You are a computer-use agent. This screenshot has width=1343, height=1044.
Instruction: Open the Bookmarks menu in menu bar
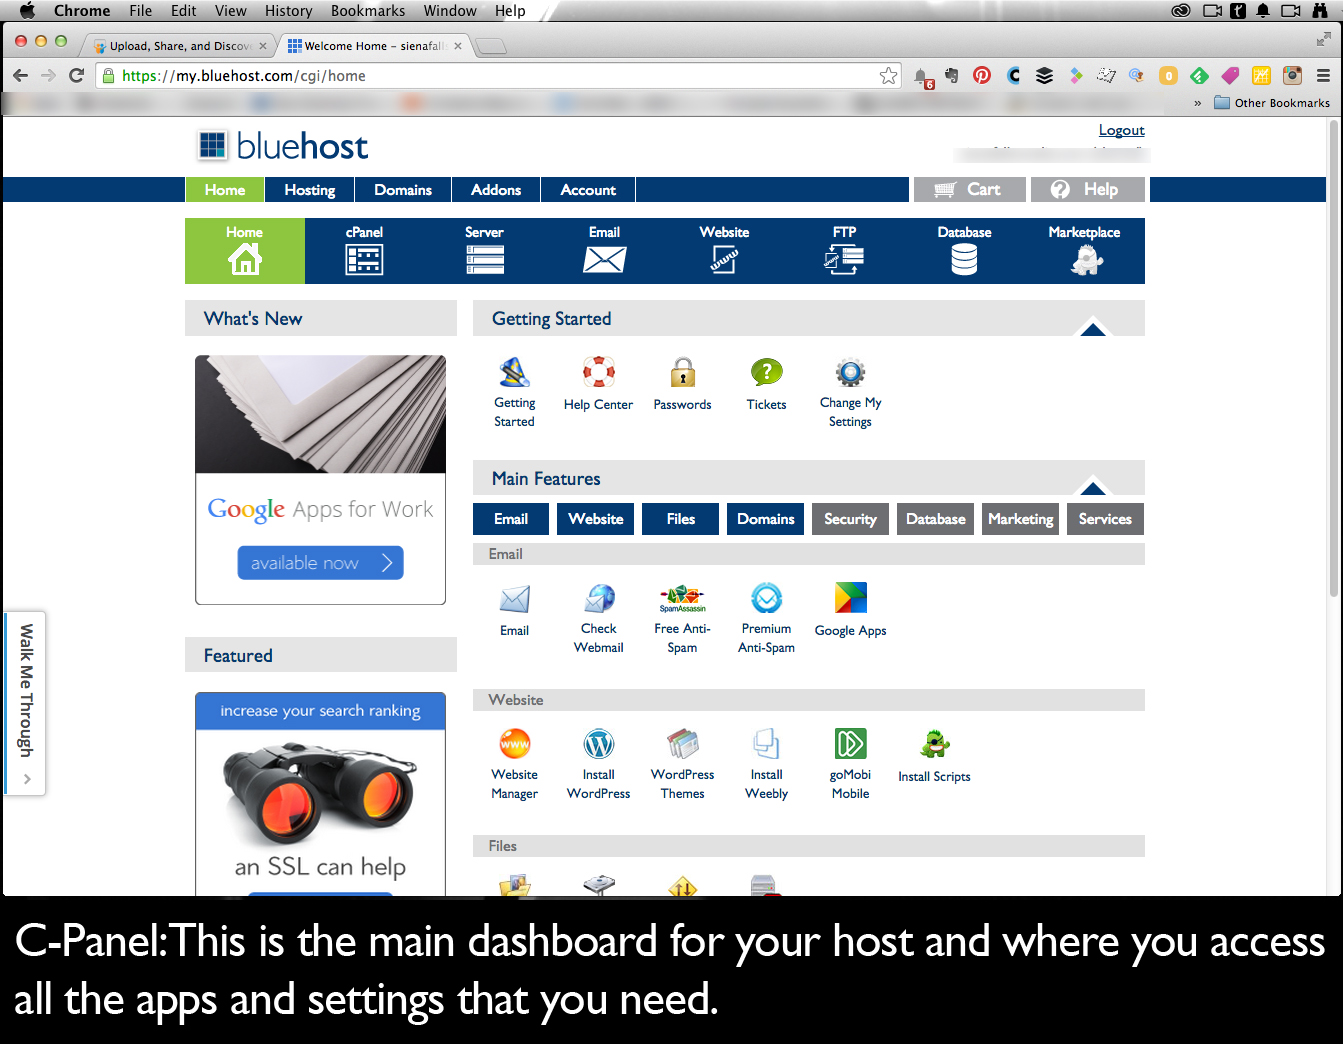(x=368, y=11)
